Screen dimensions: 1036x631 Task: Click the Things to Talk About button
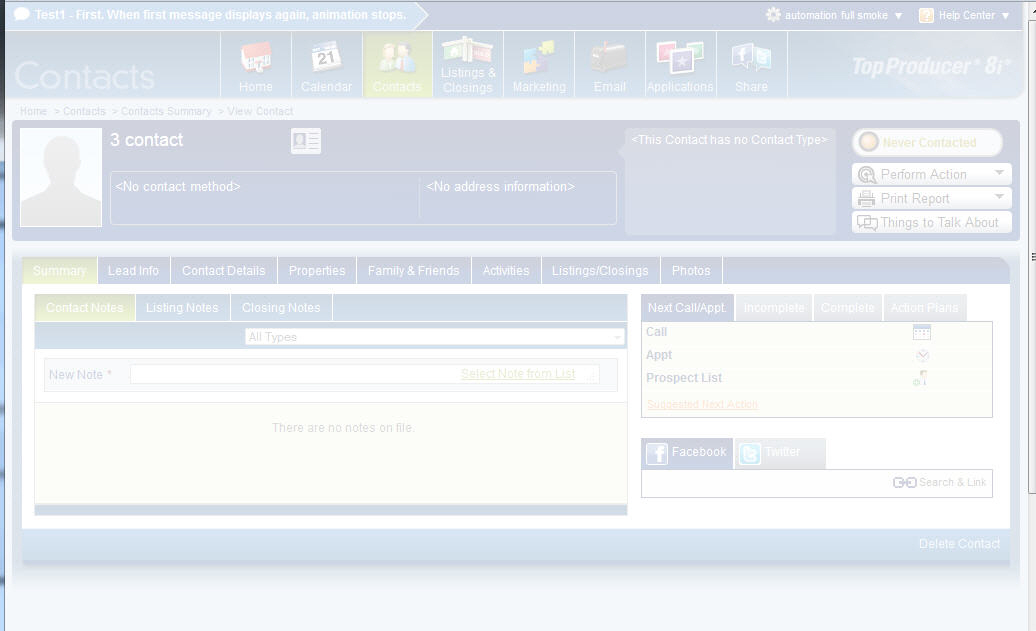930,223
